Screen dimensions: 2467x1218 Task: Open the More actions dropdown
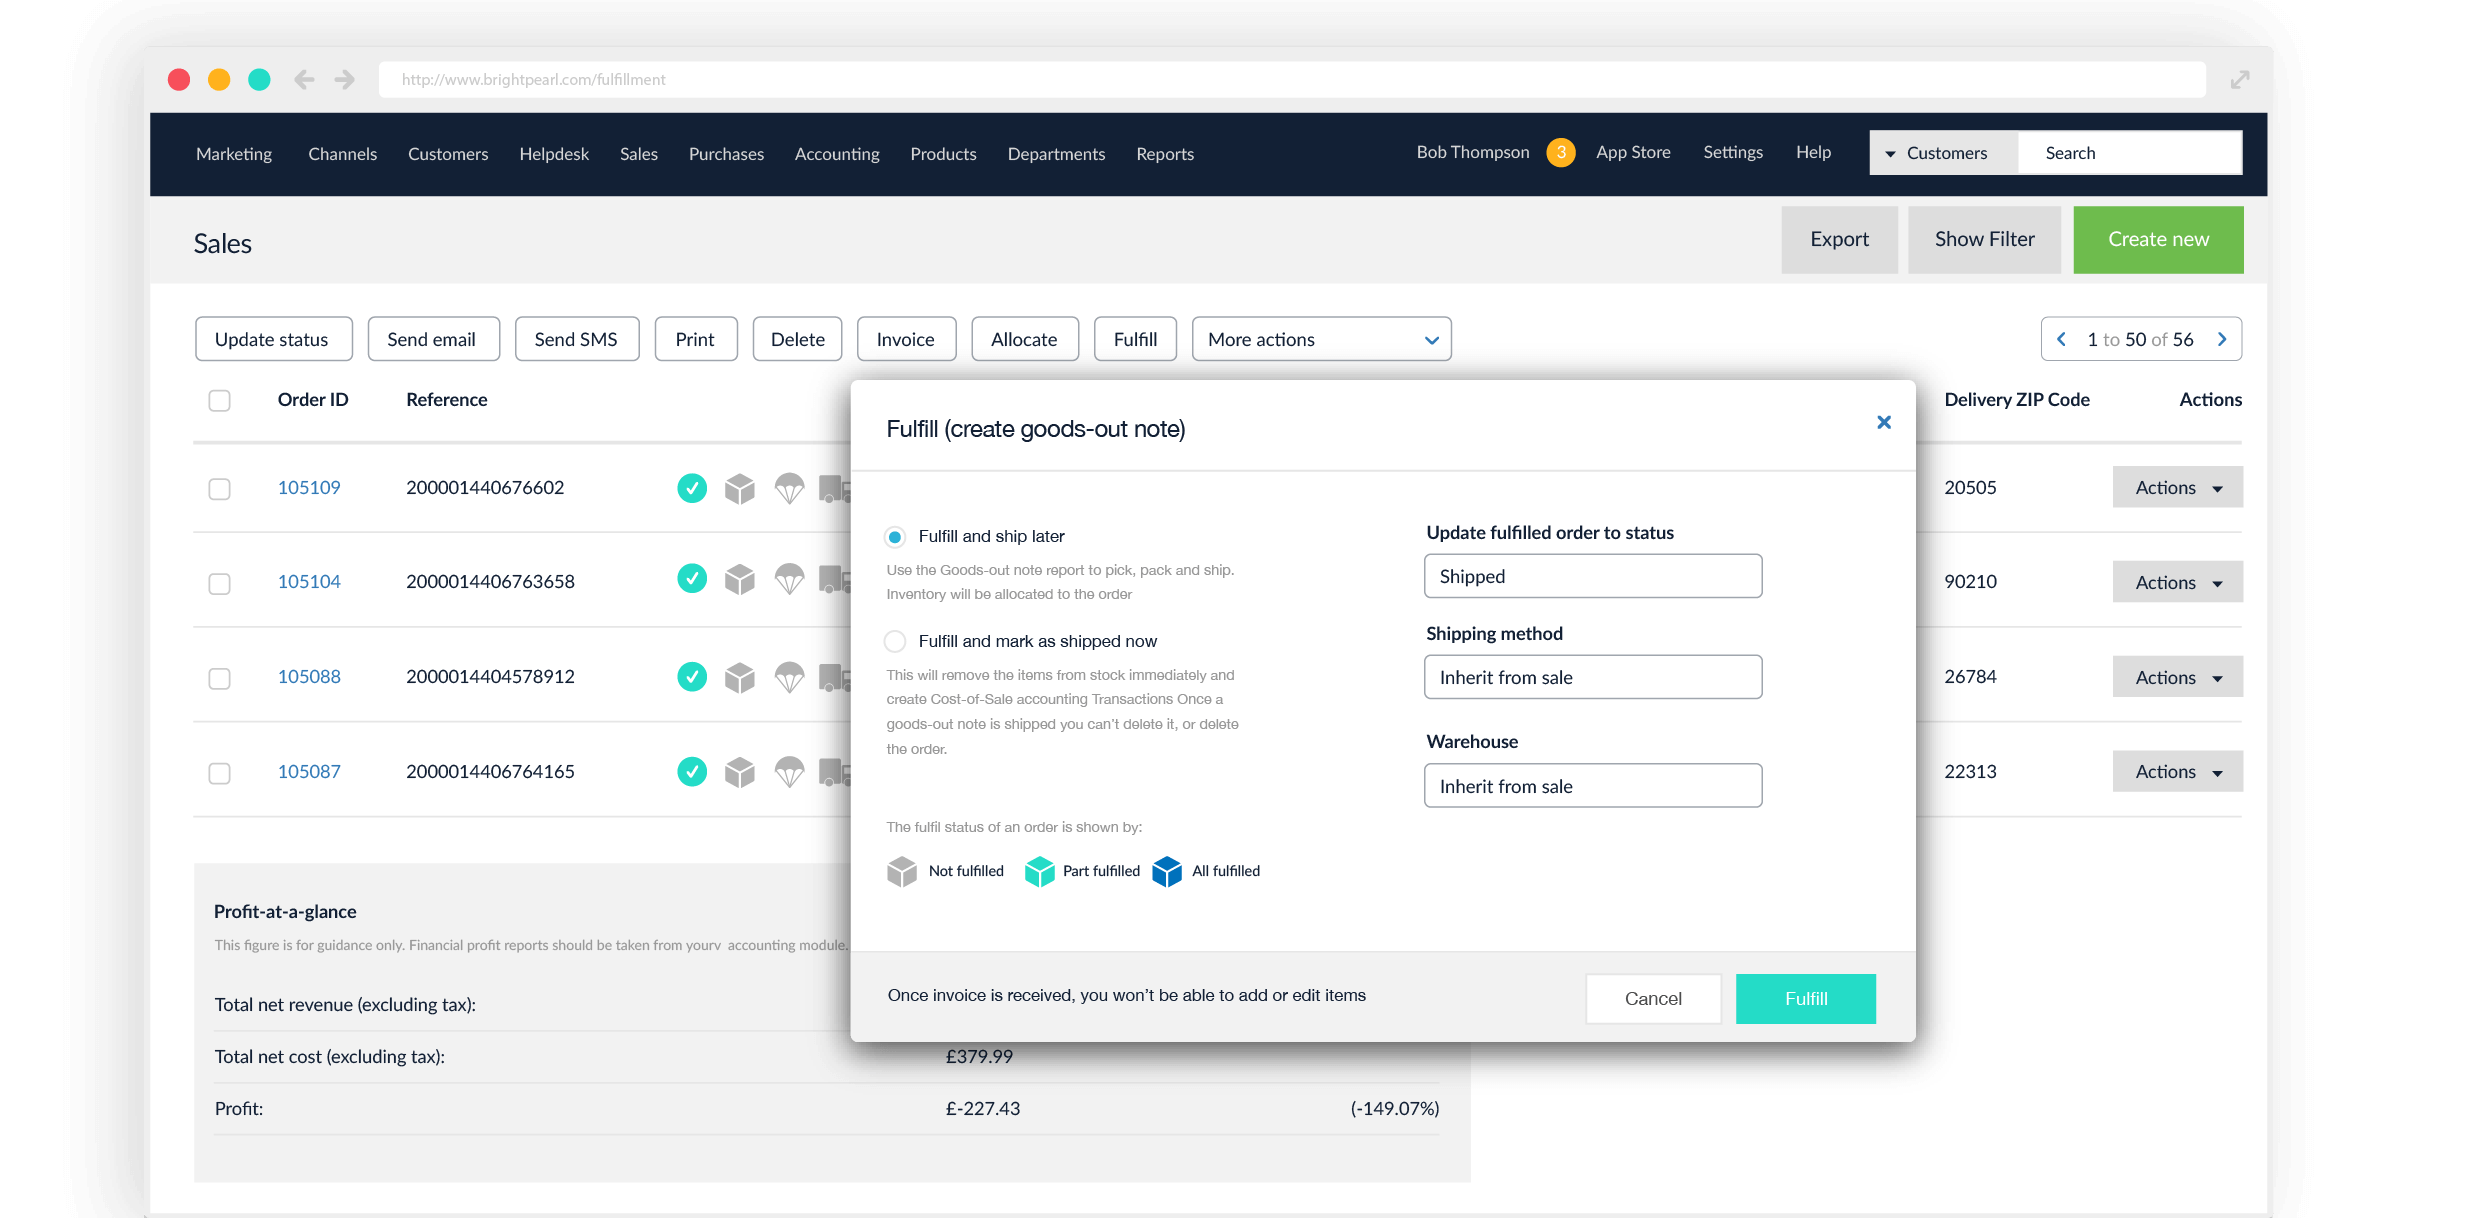point(1321,339)
